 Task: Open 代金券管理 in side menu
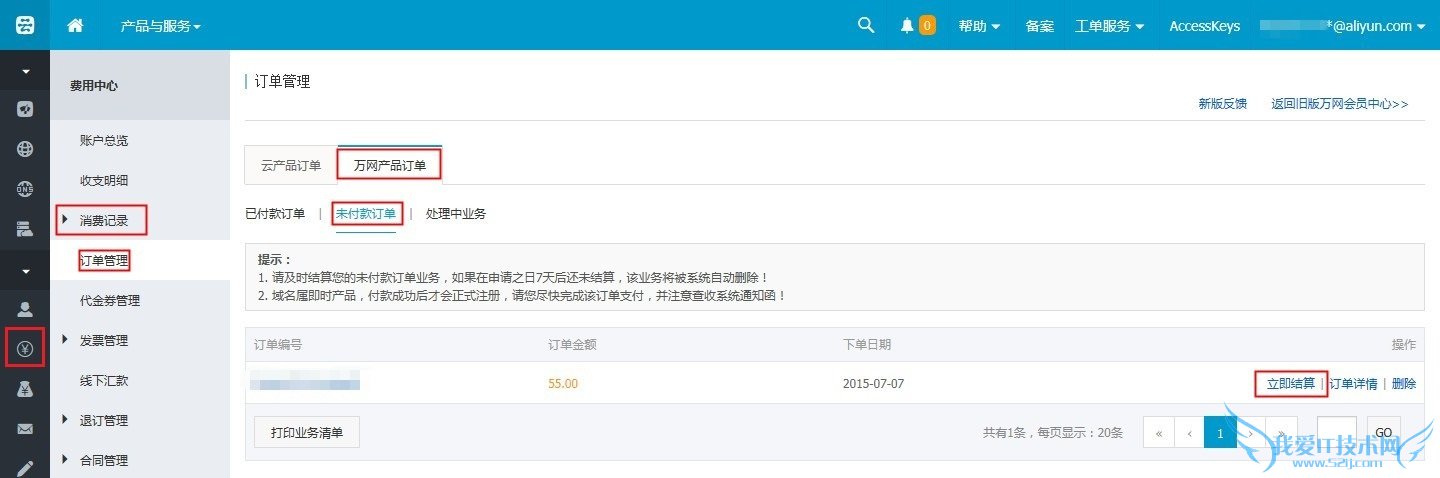point(110,301)
